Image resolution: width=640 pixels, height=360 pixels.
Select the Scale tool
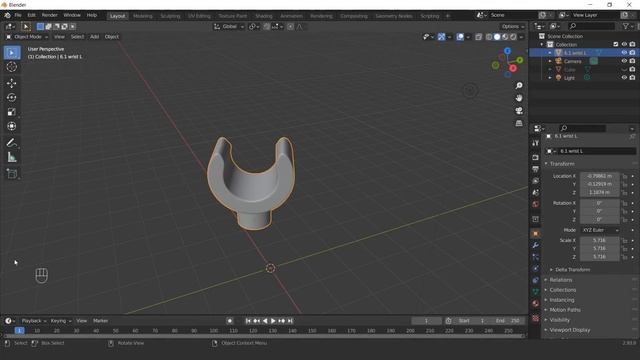(12, 112)
